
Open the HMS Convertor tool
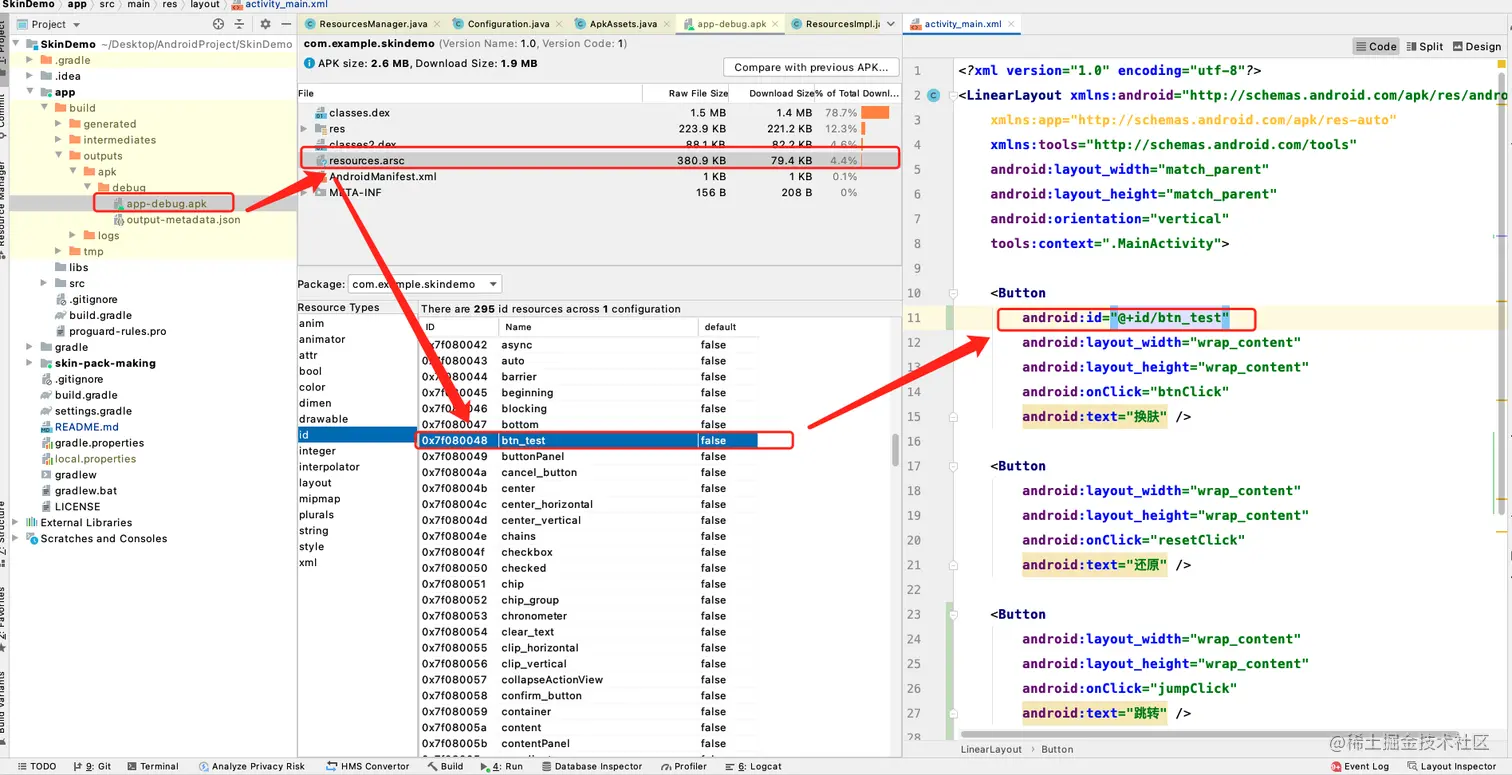[x=368, y=766]
